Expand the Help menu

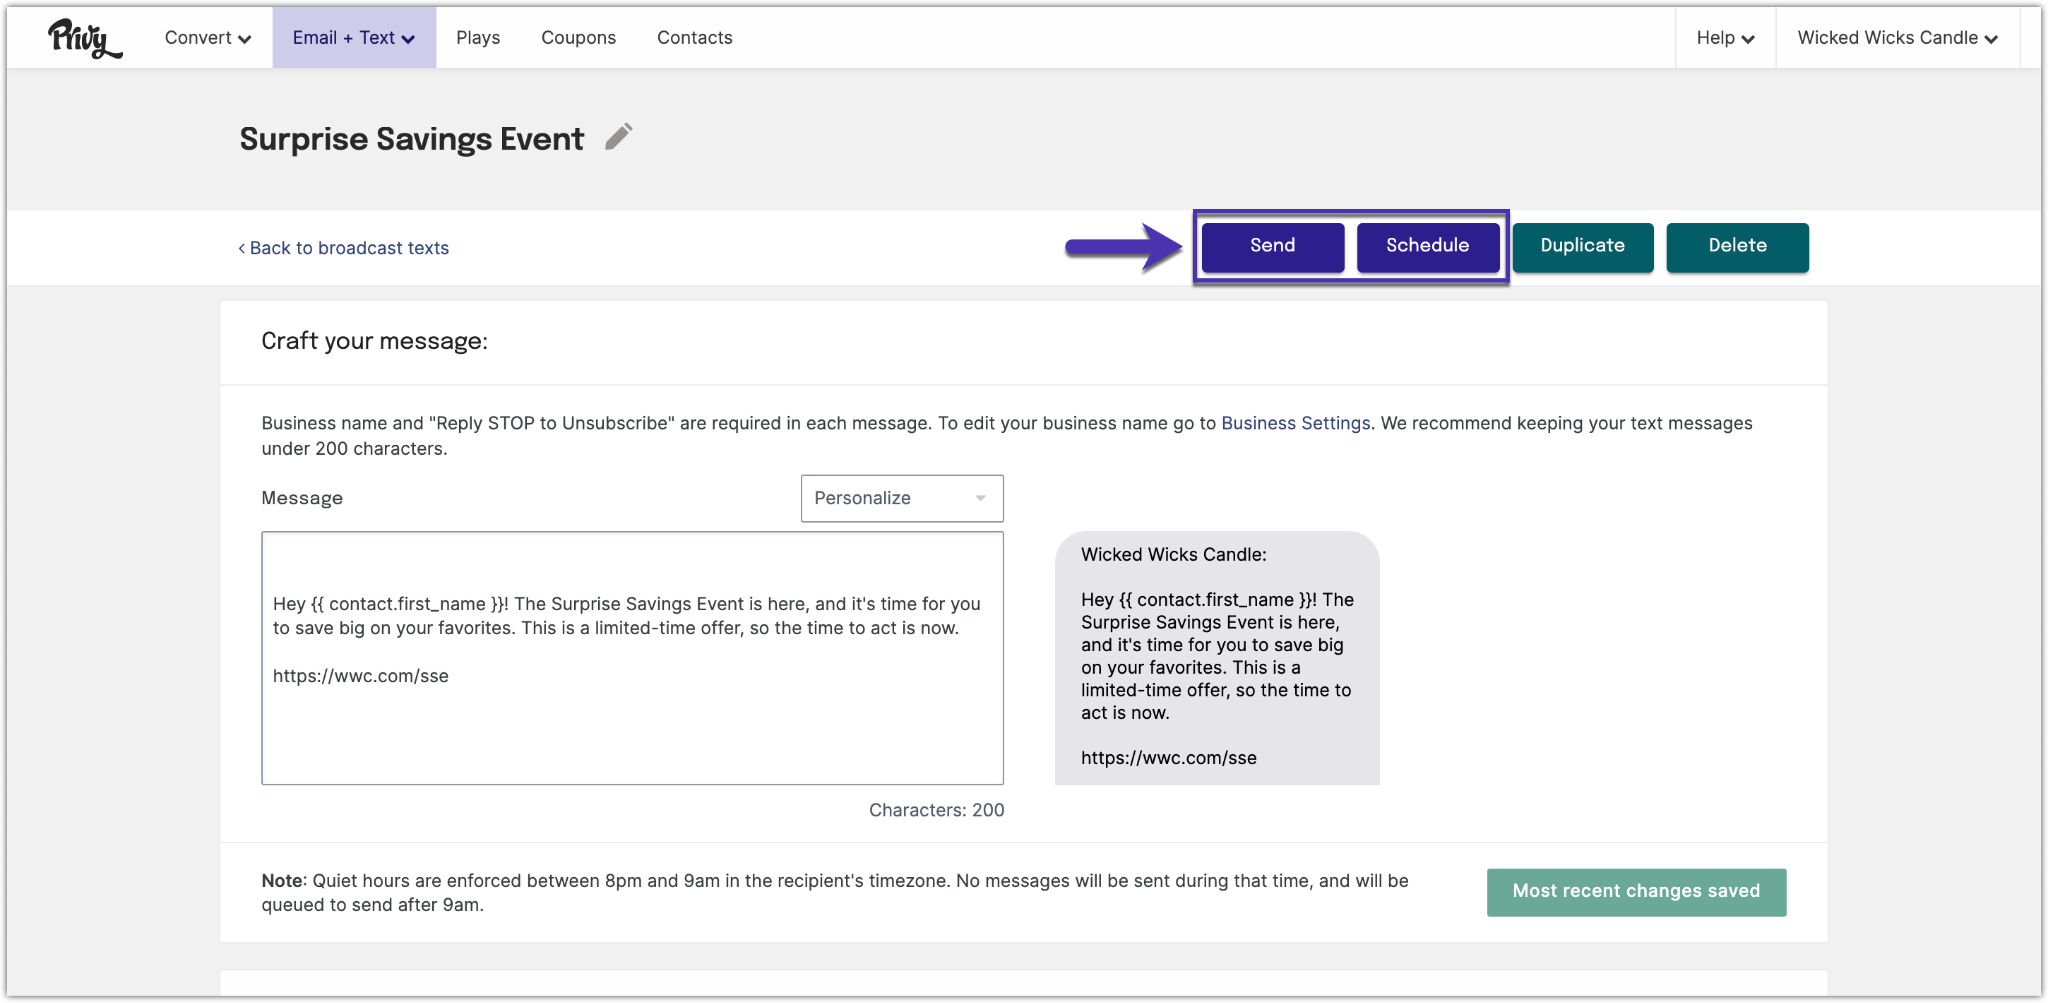tap(1725, 38)
